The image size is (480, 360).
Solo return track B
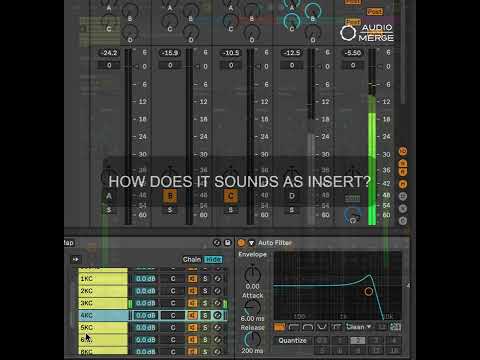pos(170,210)
